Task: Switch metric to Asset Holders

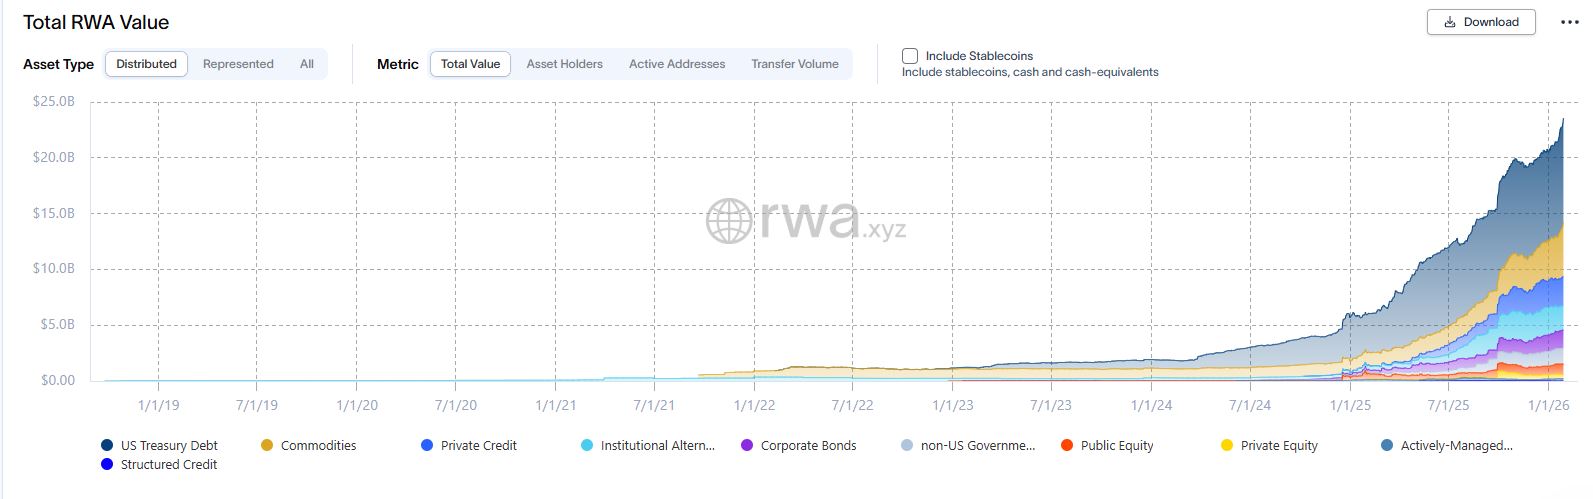Action: 564,64
